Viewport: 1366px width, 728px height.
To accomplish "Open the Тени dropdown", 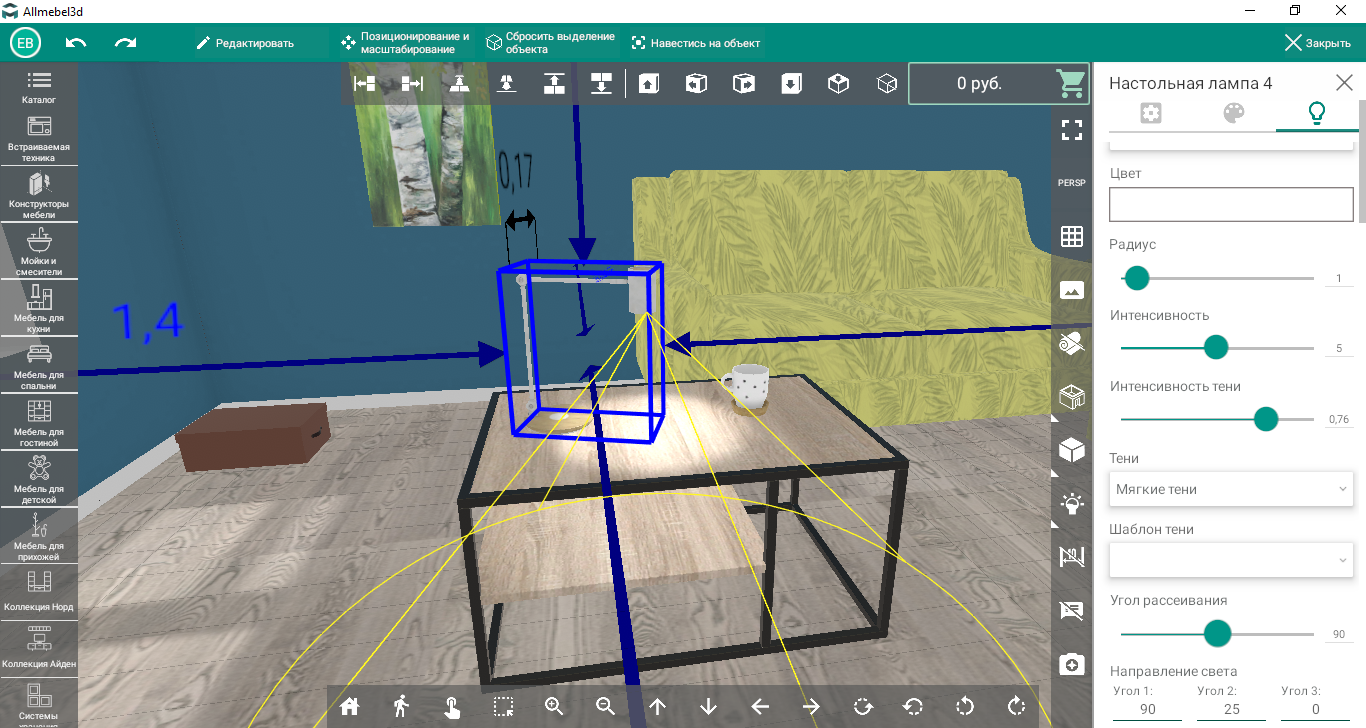I will 1231,489.
